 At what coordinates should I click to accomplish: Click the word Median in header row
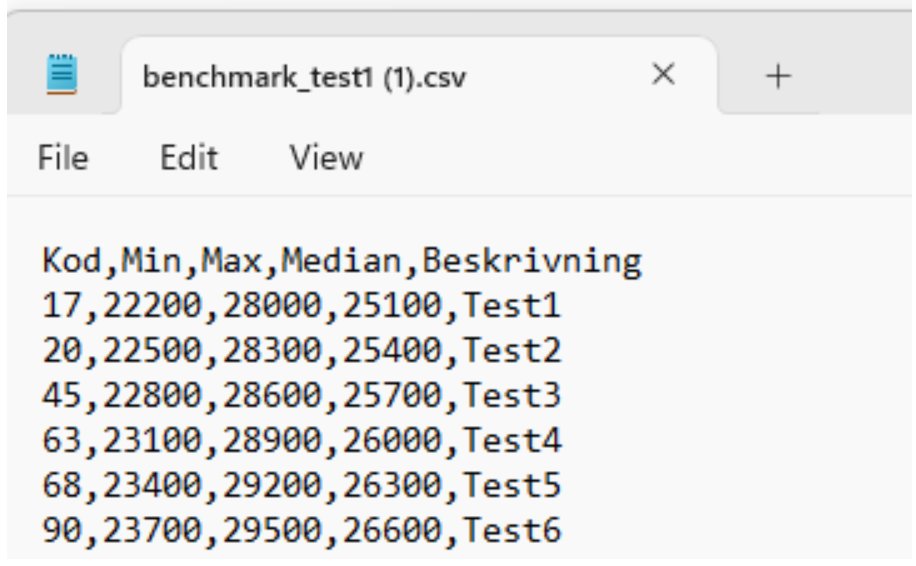tap(342, 261)
